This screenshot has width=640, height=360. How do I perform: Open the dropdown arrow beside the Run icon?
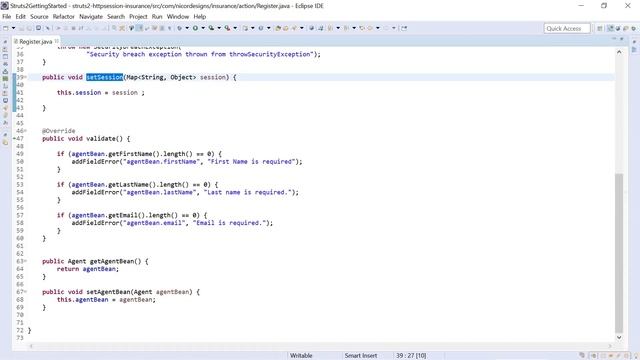tap(203, 28)
